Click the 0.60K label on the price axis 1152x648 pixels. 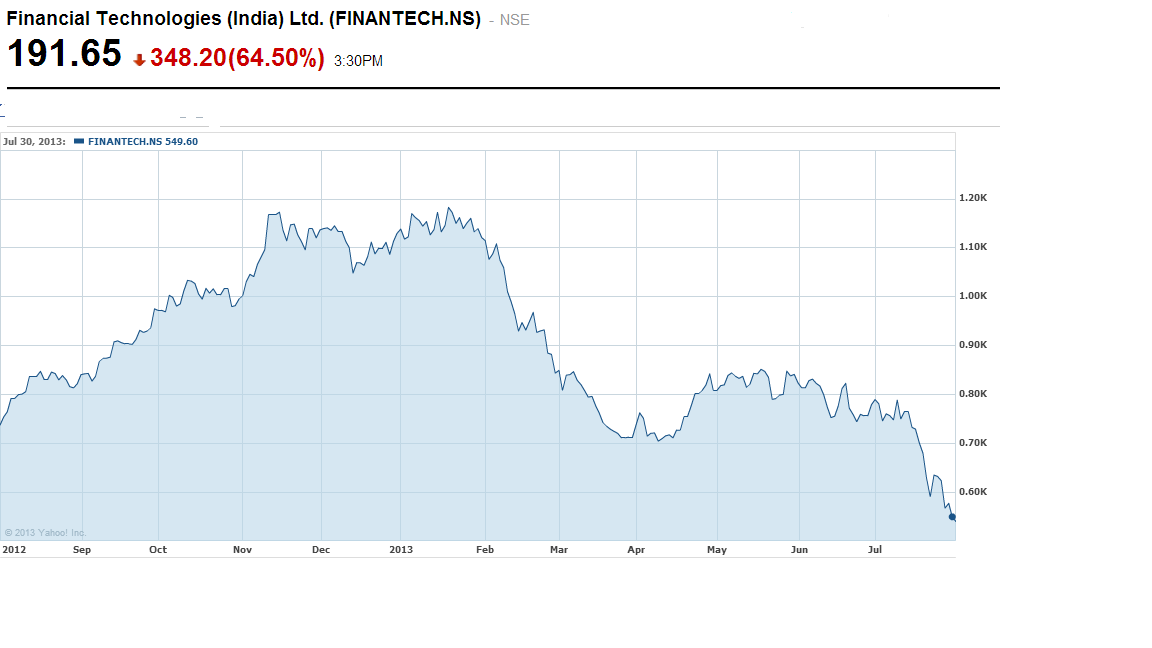click(973, 492)
